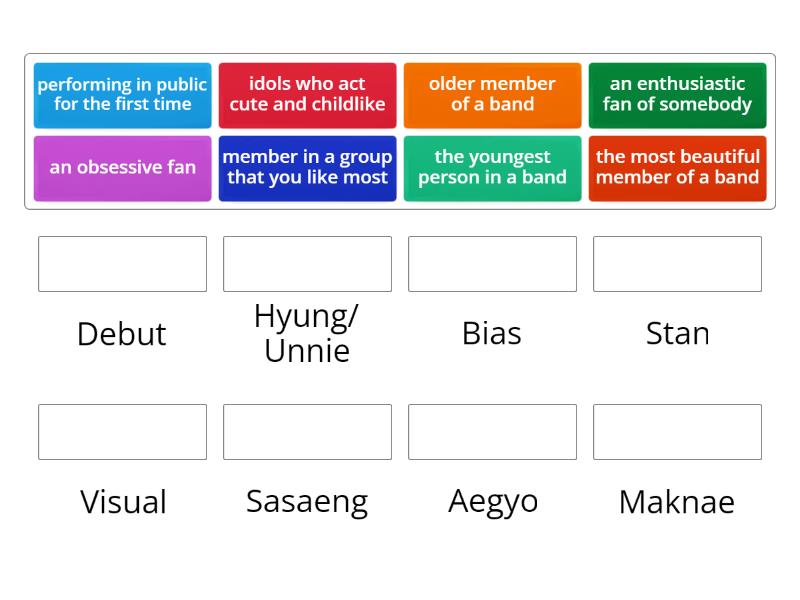Click the empty answer box above Bias
The height and width of the screenshot is (600, 800).
[492, 264]
